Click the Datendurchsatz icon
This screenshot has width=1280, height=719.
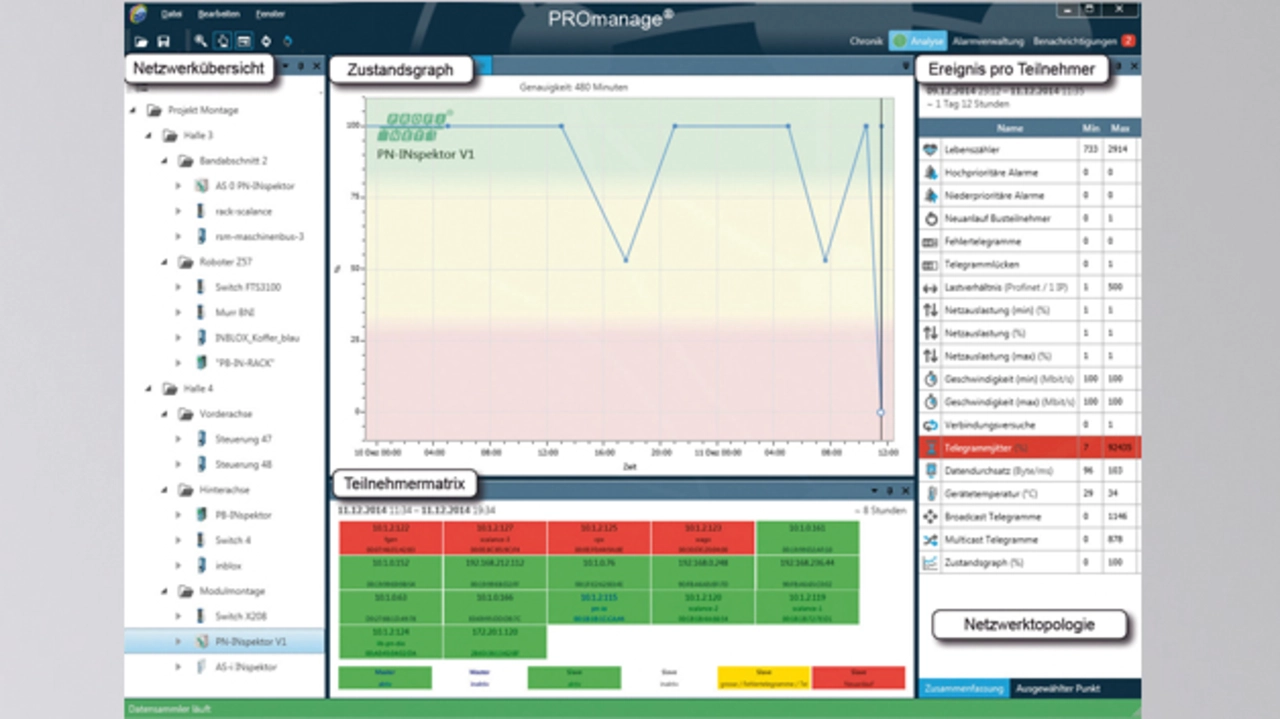pos(930,471)
